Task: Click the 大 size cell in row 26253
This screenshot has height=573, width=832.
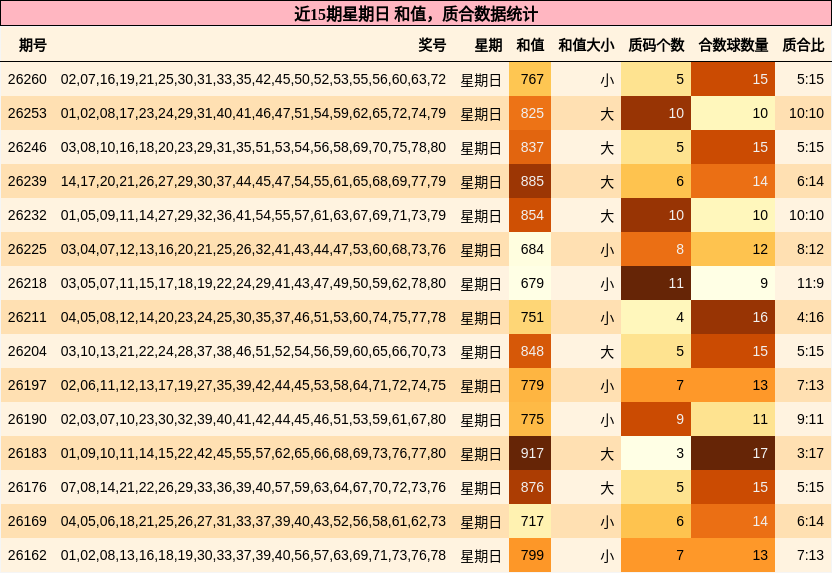Action: [607, 114]
